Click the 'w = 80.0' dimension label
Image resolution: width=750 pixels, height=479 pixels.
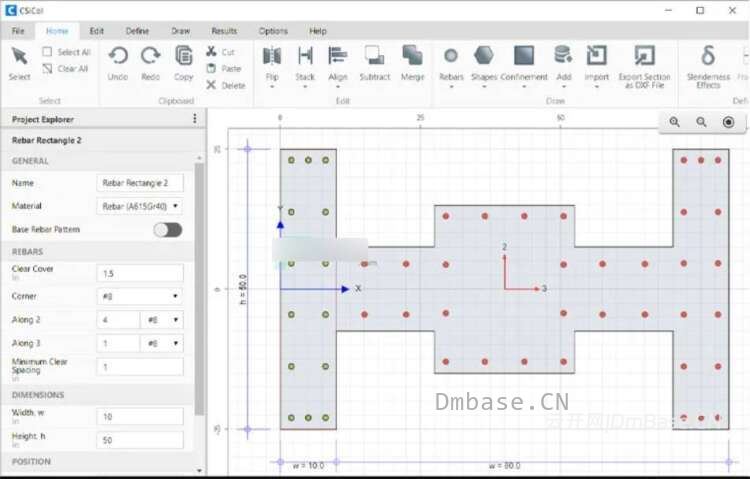pyautogui.click(x=505, y=466)
